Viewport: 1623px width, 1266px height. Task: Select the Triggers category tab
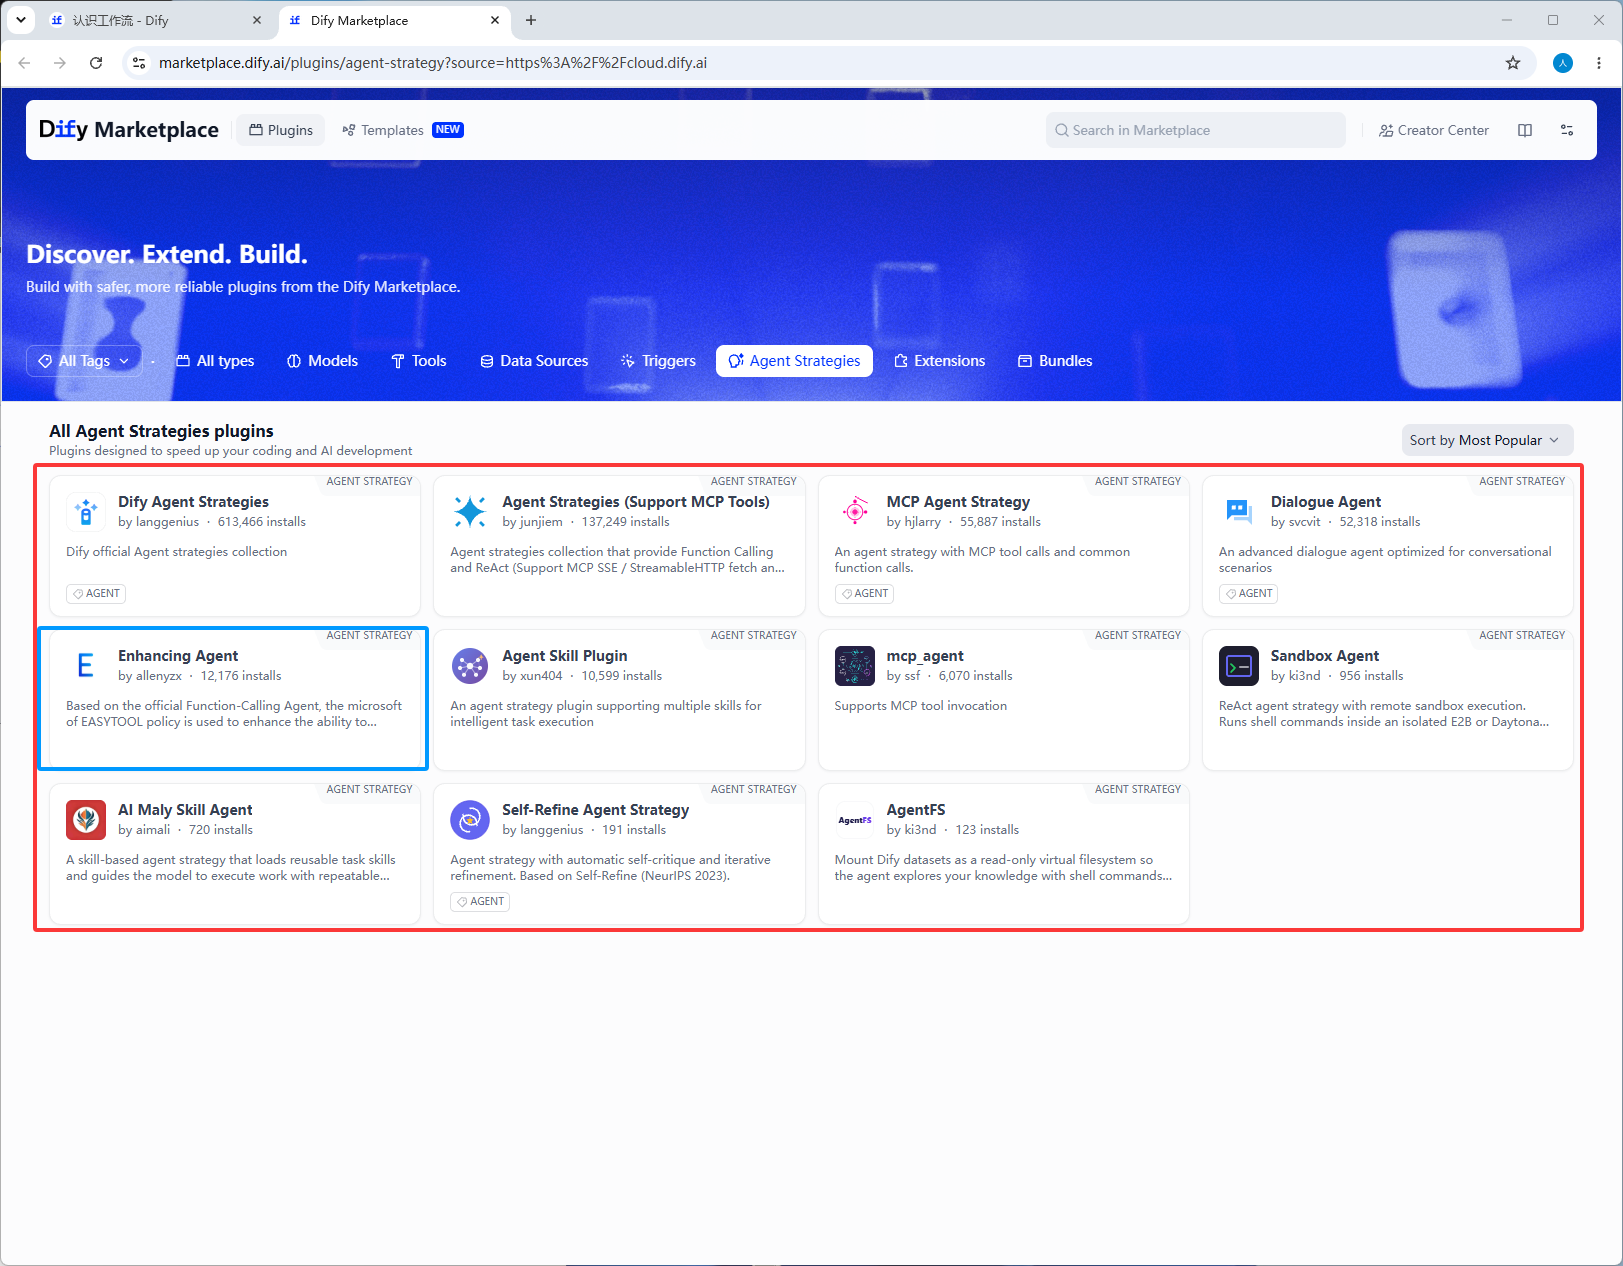[x=658, y=361]
